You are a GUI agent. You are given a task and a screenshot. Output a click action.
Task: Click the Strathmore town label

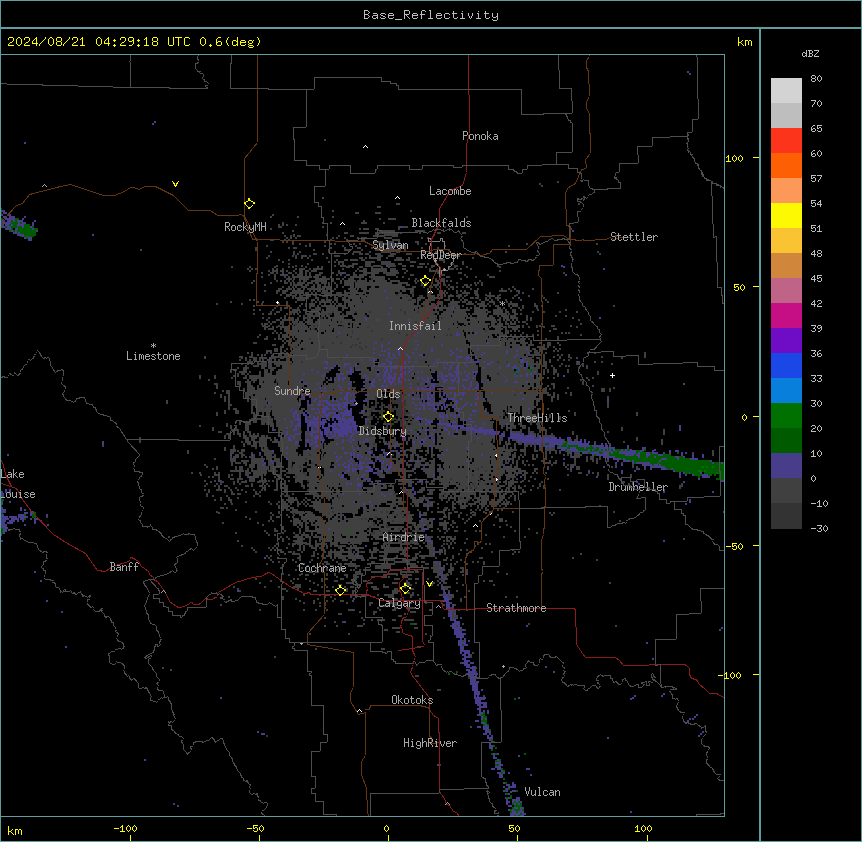pos(516,608)
